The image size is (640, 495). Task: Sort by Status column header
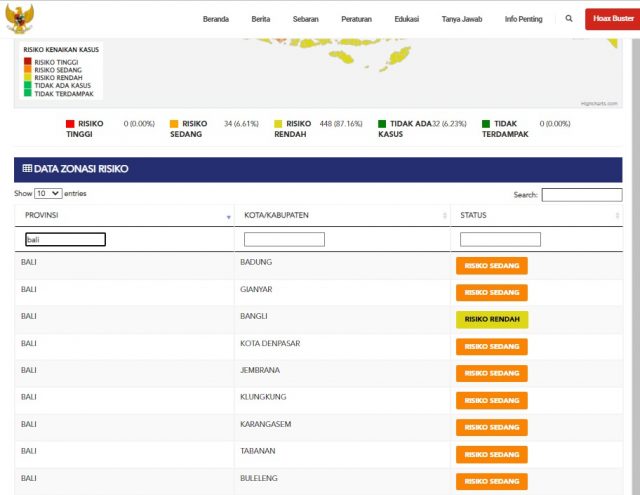536,215
